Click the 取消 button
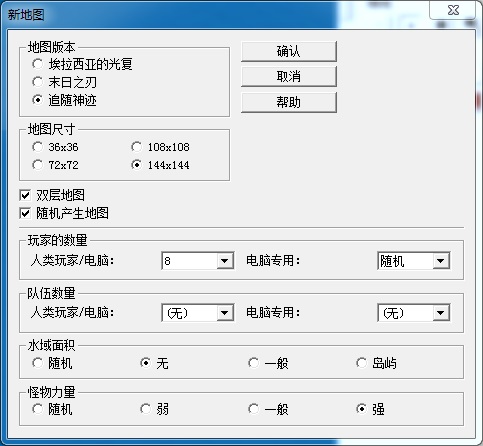Screen dimensions: 483x446 (289, 77)
